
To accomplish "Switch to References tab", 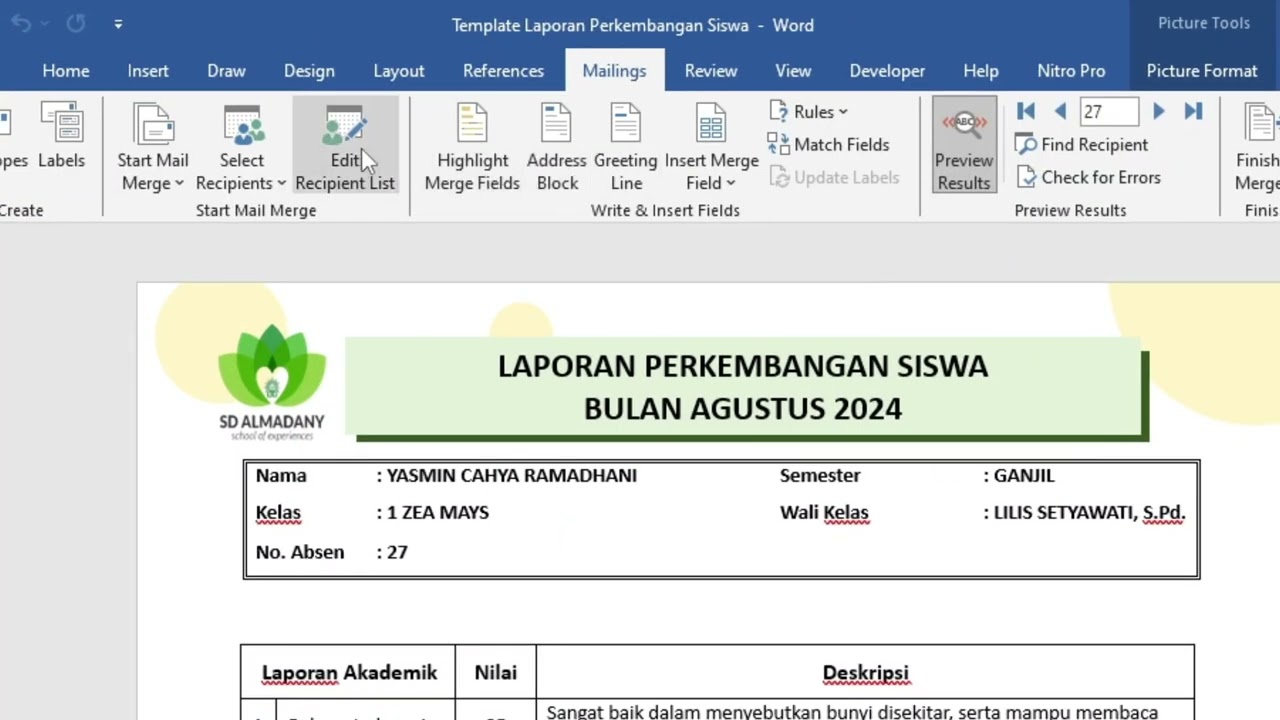I will coord(503,71).
